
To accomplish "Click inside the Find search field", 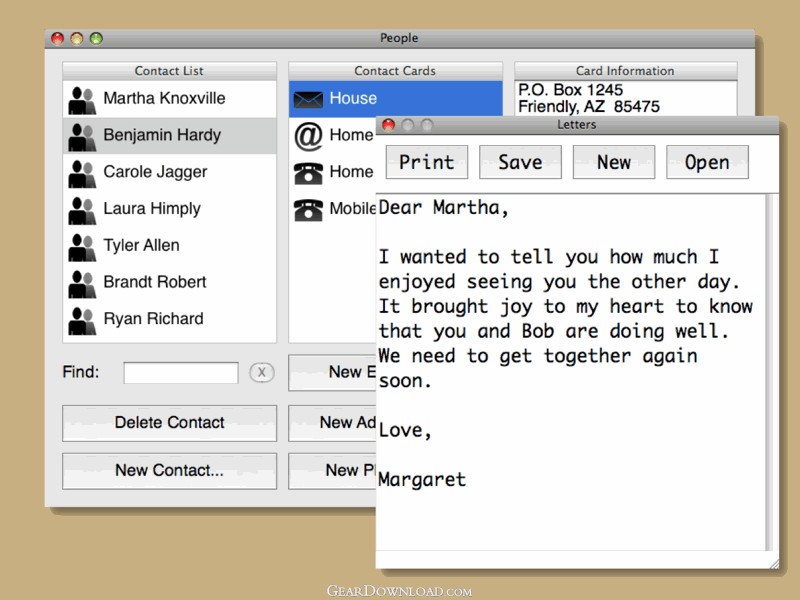I will click(x=181, y=373).
